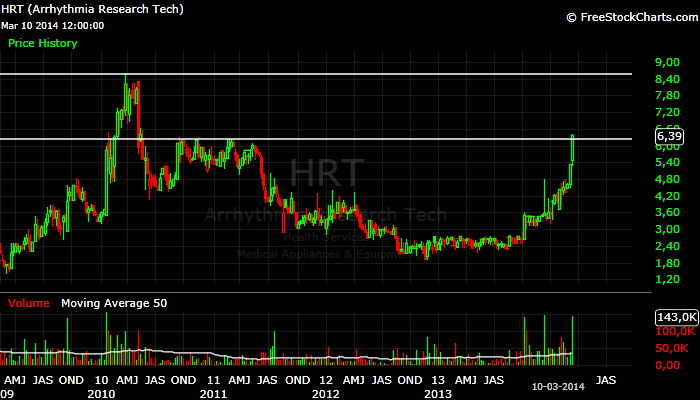Click the HRT (Arrhythmia Research Tech) title
This screenshot has height=400, width=700.
(x=92, y=9)
